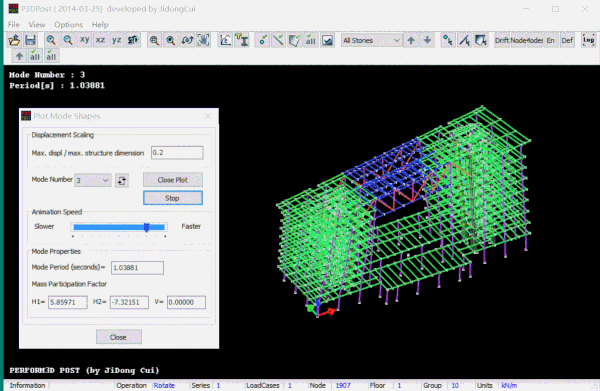Click the Close button in the dialog

pos(118,337)
